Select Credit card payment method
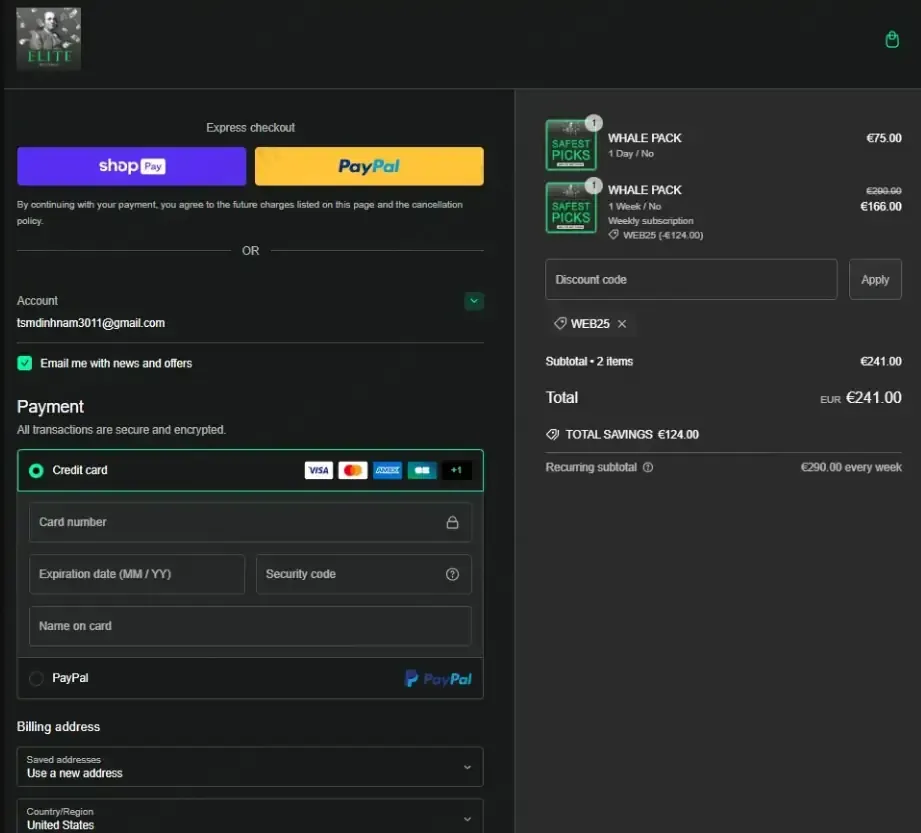This screenshot has height=833, width=921. tap(36, 471)
